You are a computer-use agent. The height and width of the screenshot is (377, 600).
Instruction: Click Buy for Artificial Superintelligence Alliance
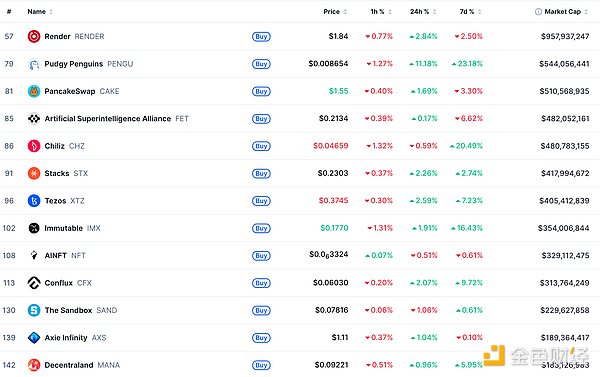261,119
